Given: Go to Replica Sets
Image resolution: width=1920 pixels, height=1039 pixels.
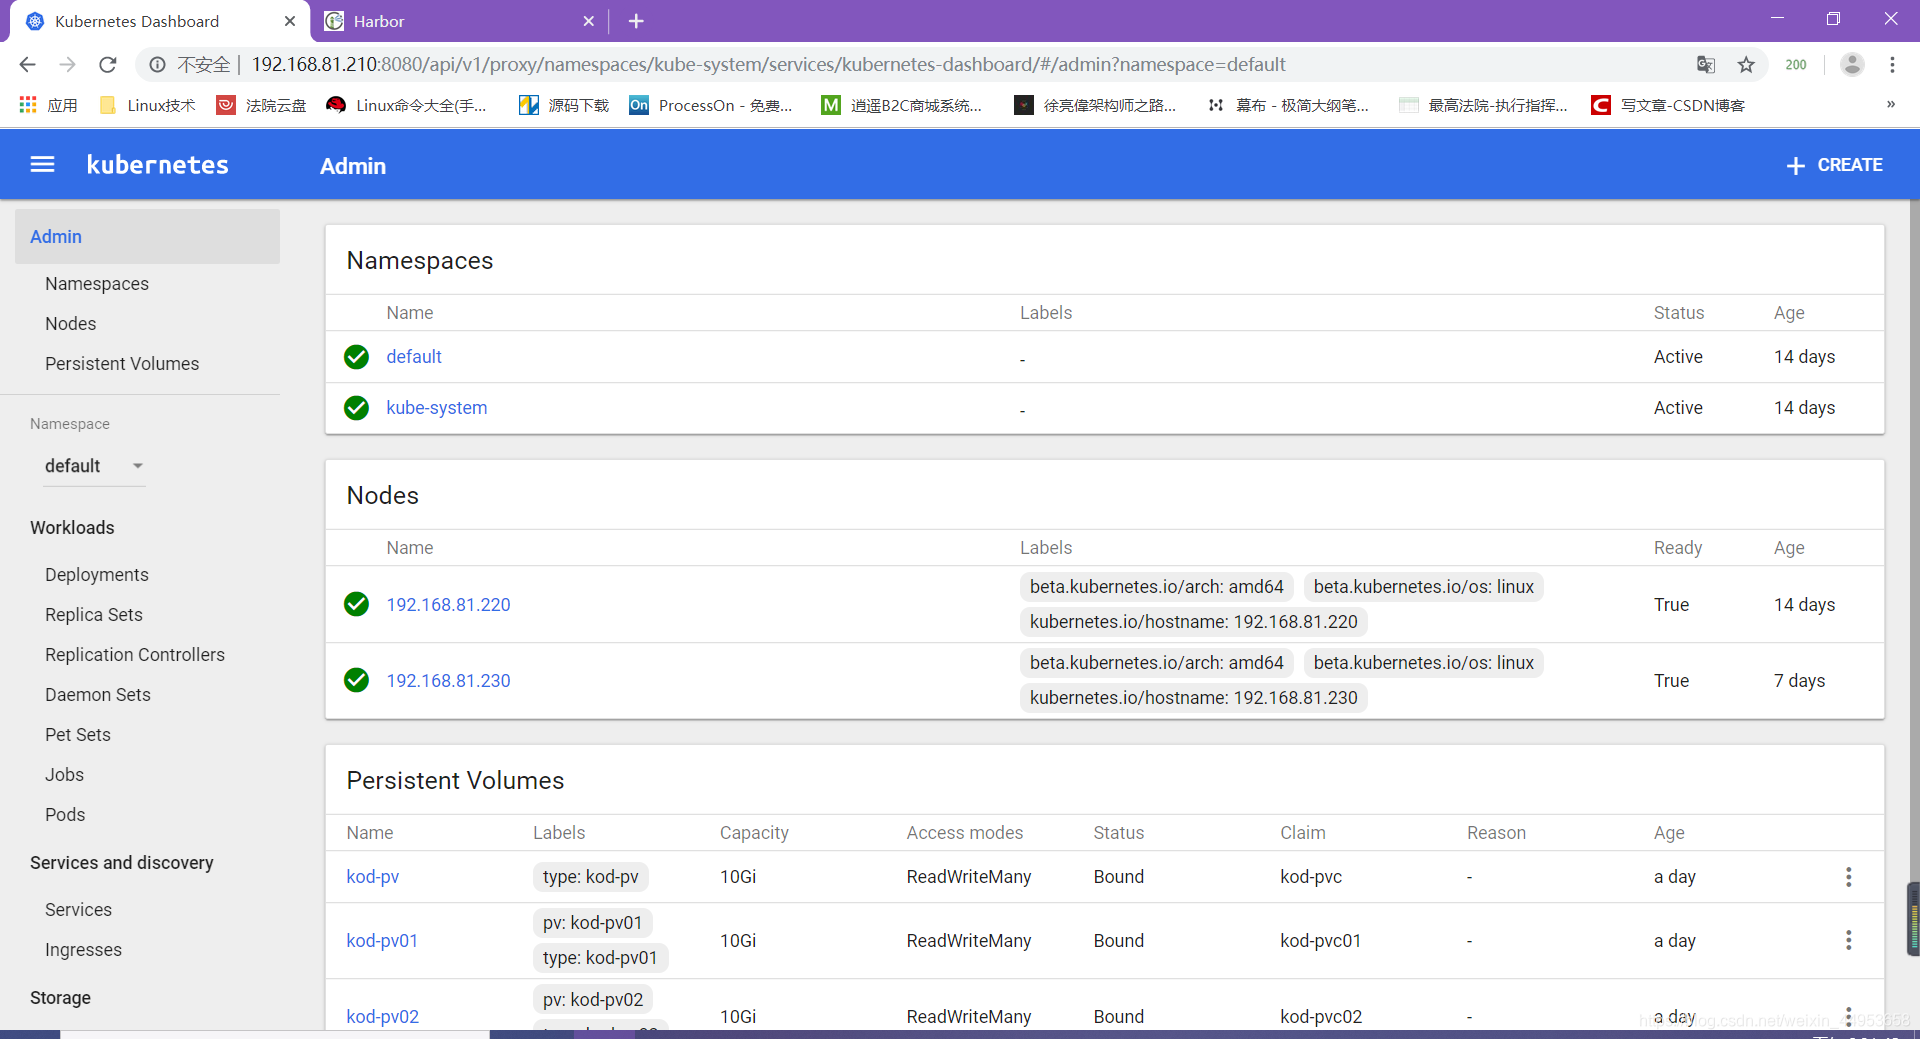Looking at the screenshot, I should pos(94,615).
